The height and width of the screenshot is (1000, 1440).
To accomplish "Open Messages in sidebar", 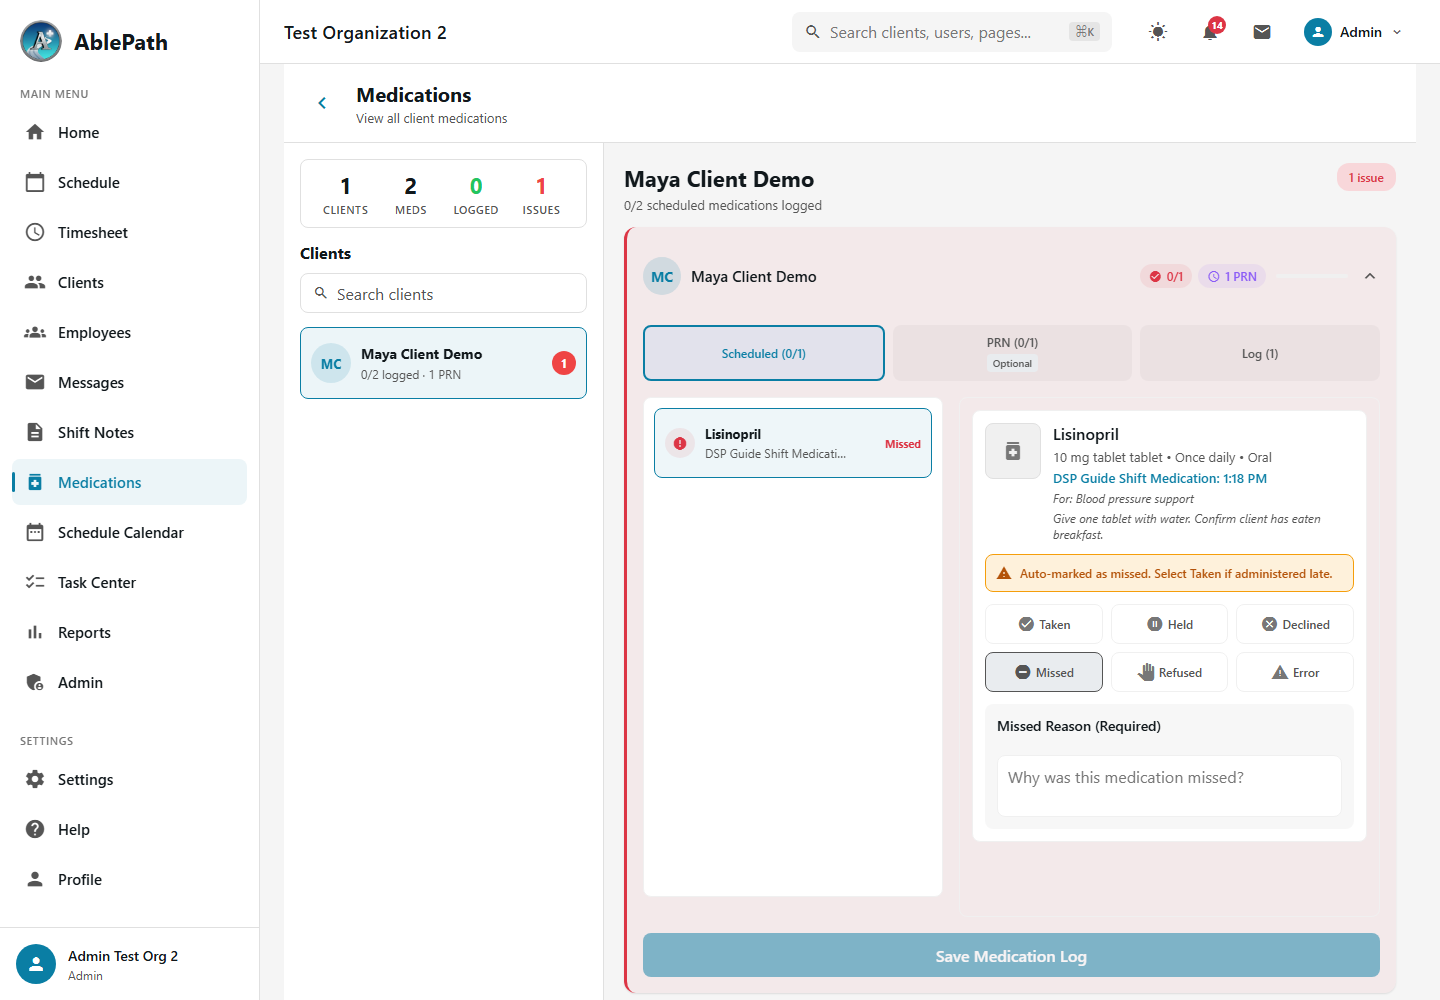I will [129, 382].
